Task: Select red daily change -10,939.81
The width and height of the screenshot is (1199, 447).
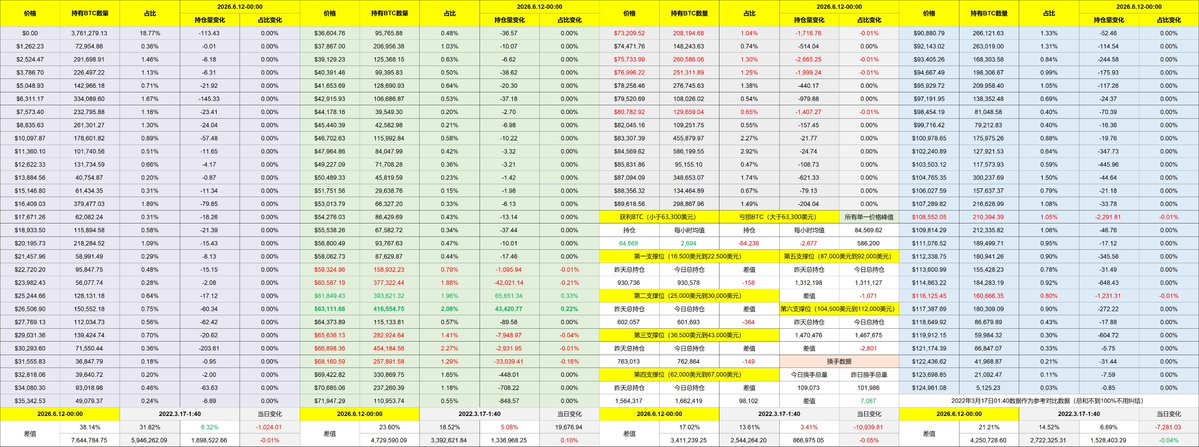Action: coord(869,427)
